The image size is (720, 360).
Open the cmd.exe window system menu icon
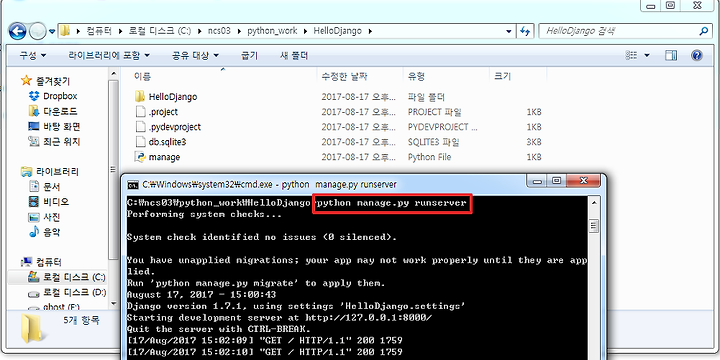(x=133, y=185)
